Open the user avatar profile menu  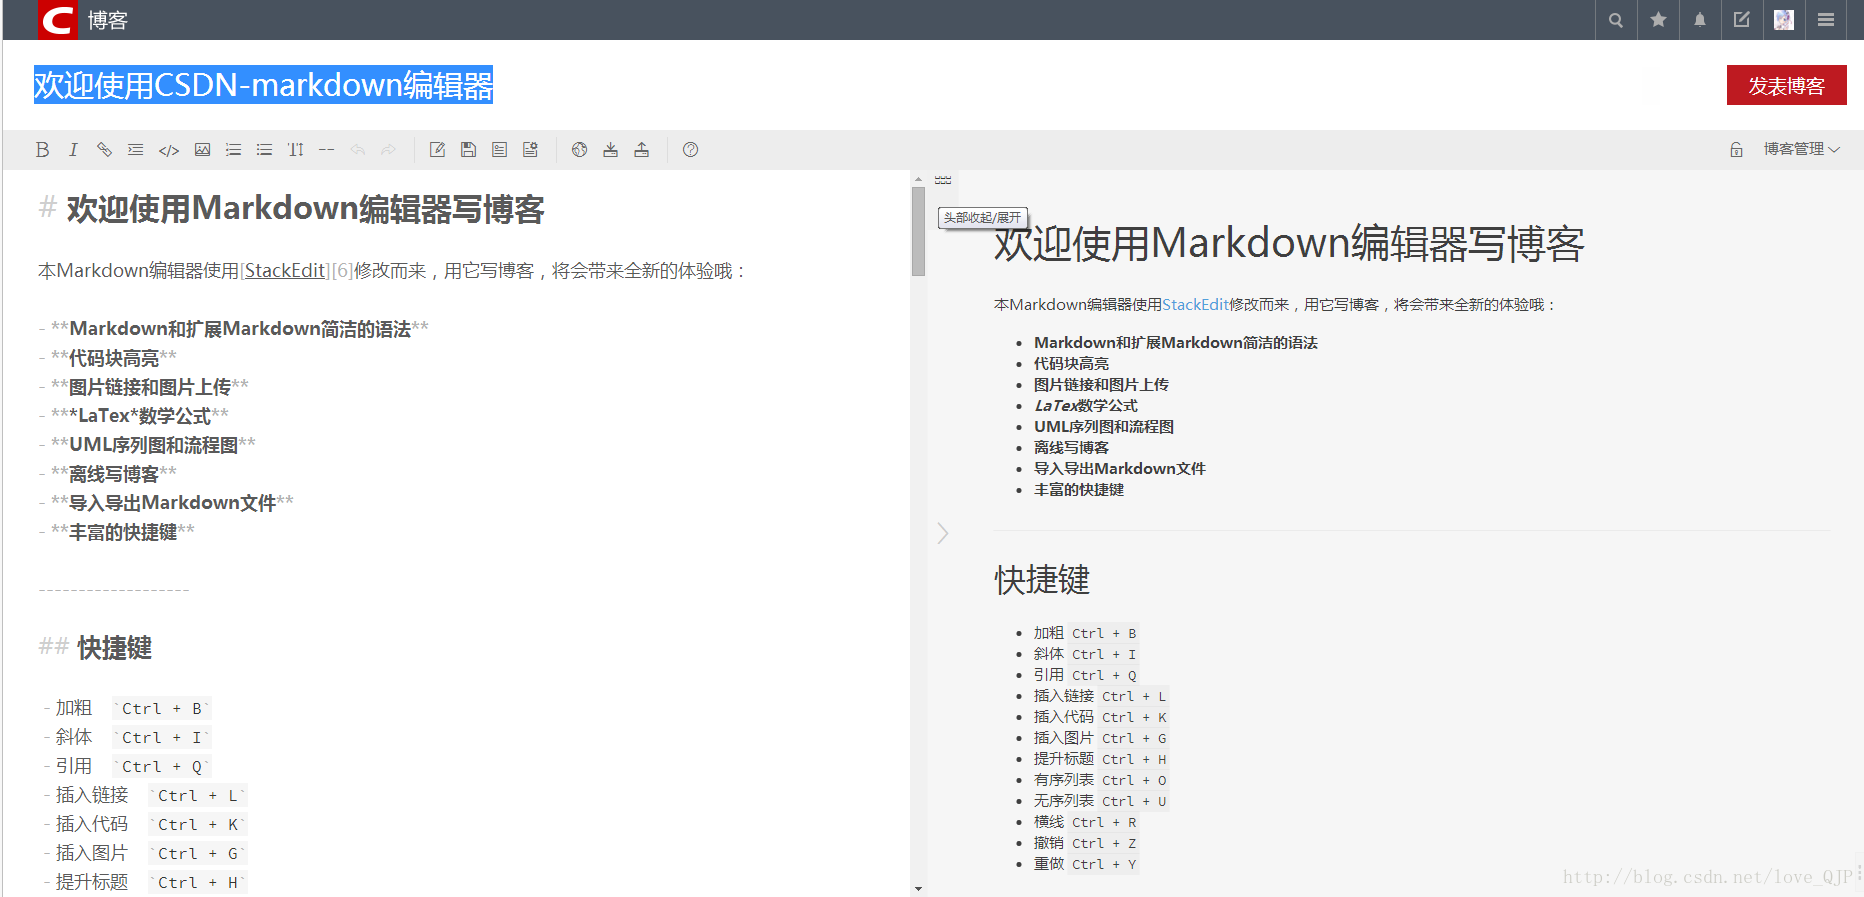click(x=1784, y=20)
